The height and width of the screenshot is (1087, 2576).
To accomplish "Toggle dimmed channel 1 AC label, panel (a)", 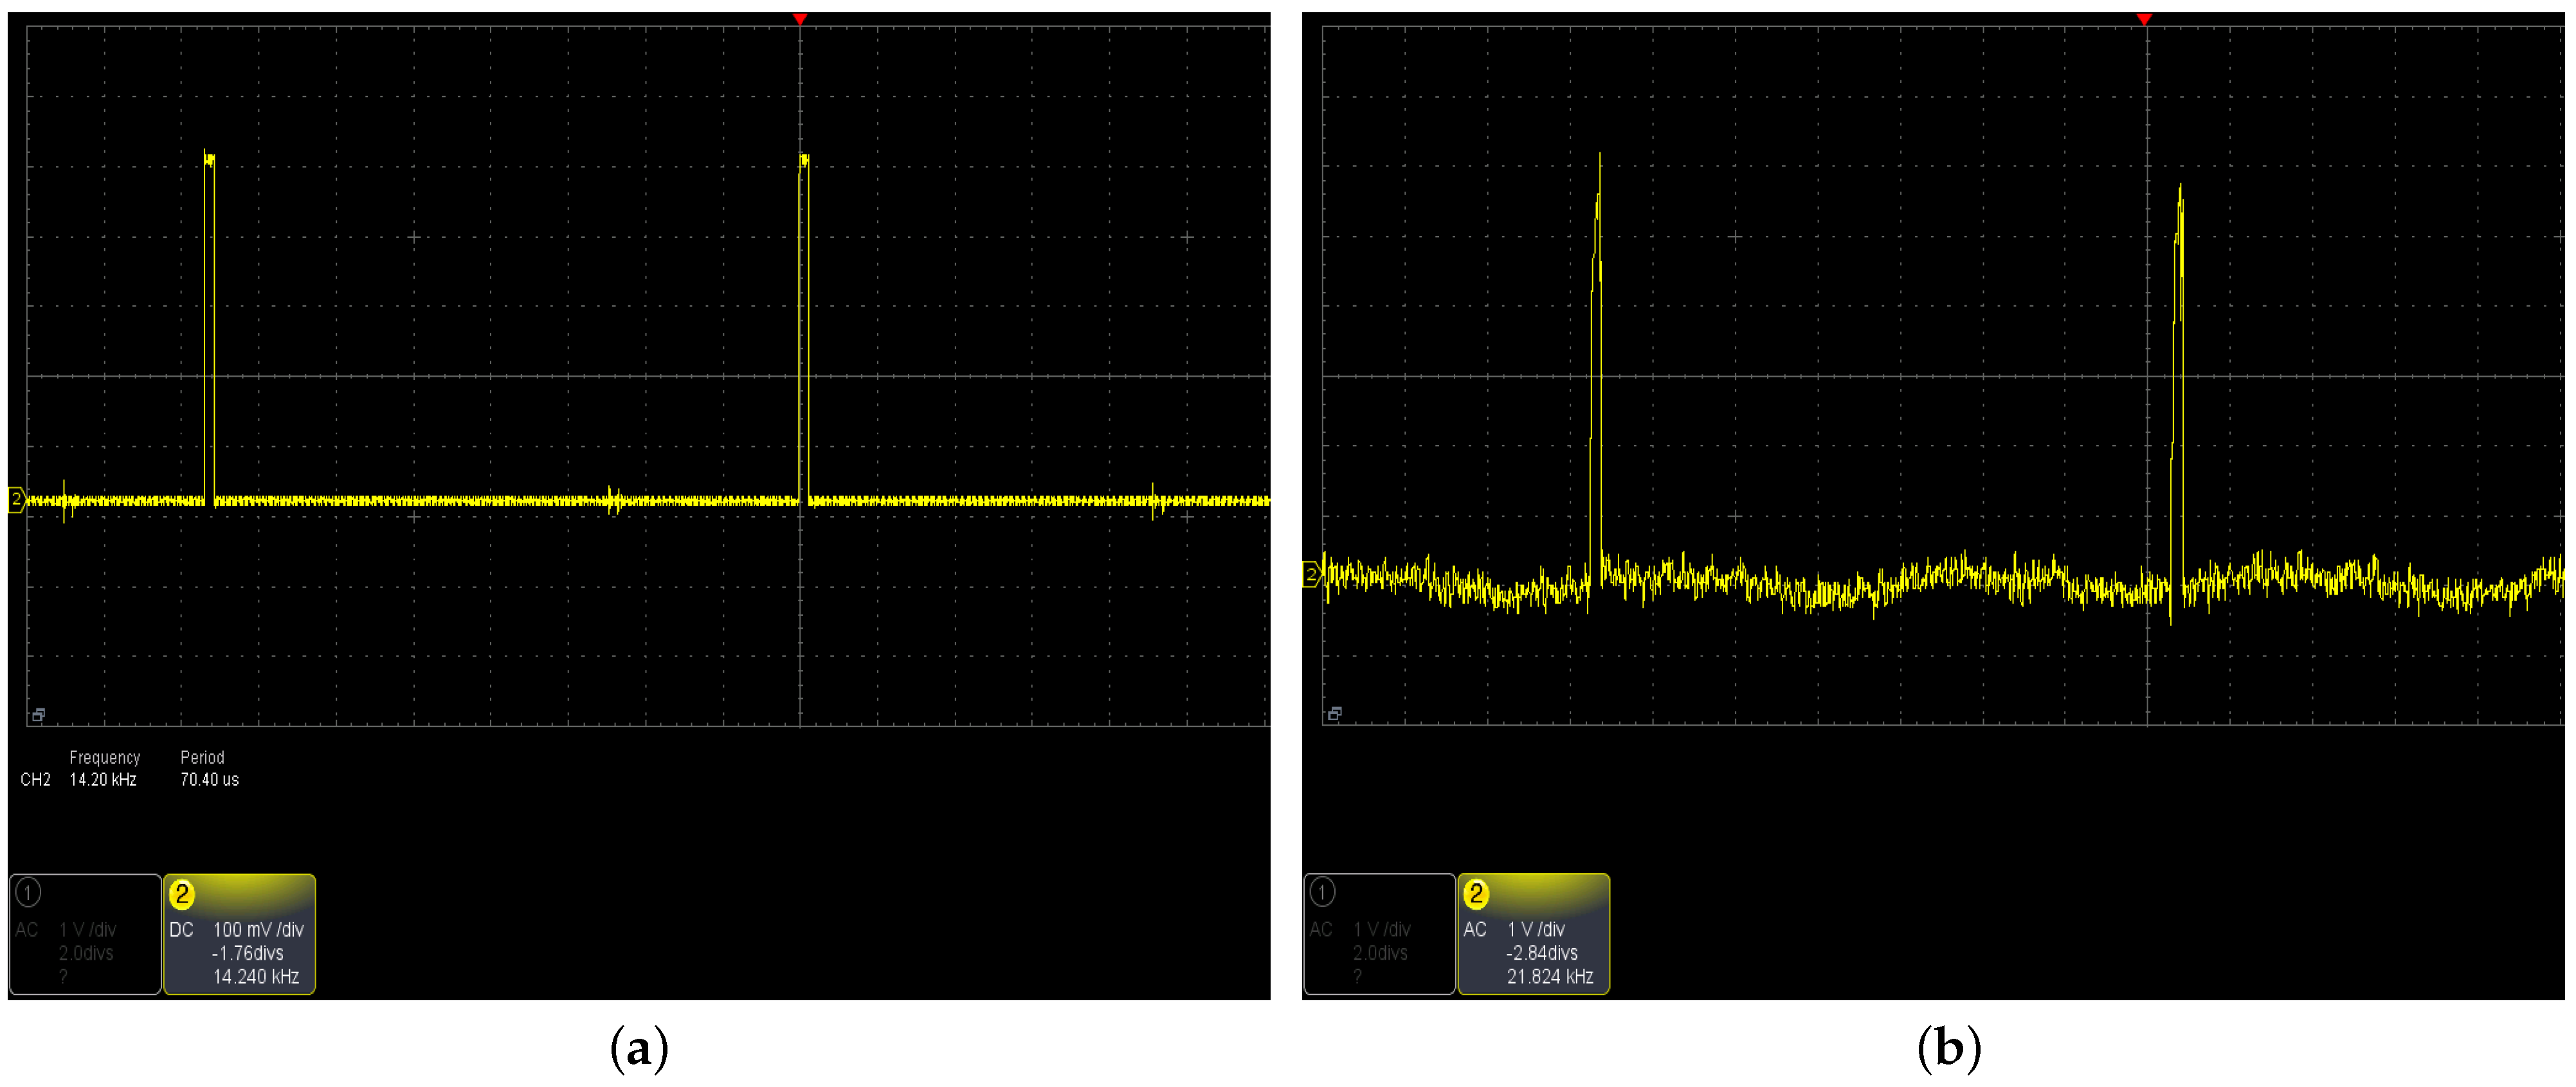I will (x=27, y=929).
